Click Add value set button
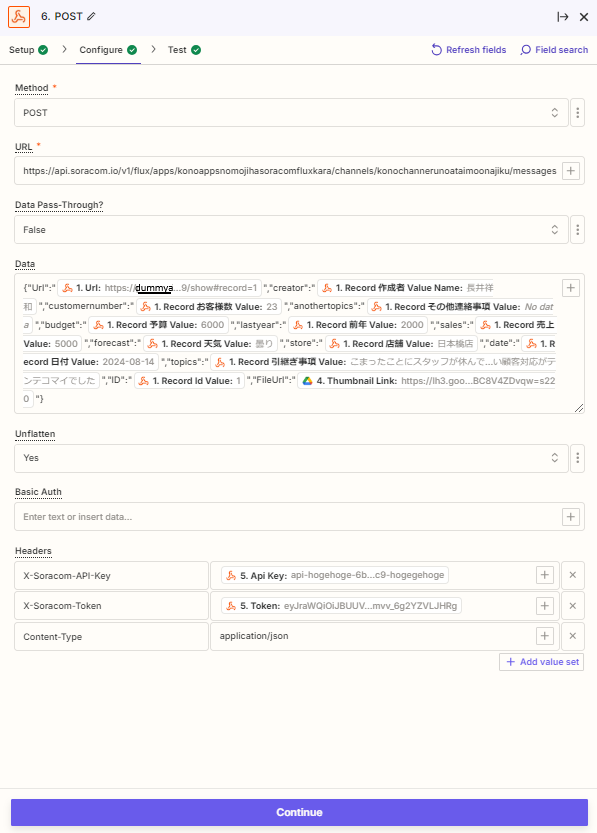 [541, 662]
